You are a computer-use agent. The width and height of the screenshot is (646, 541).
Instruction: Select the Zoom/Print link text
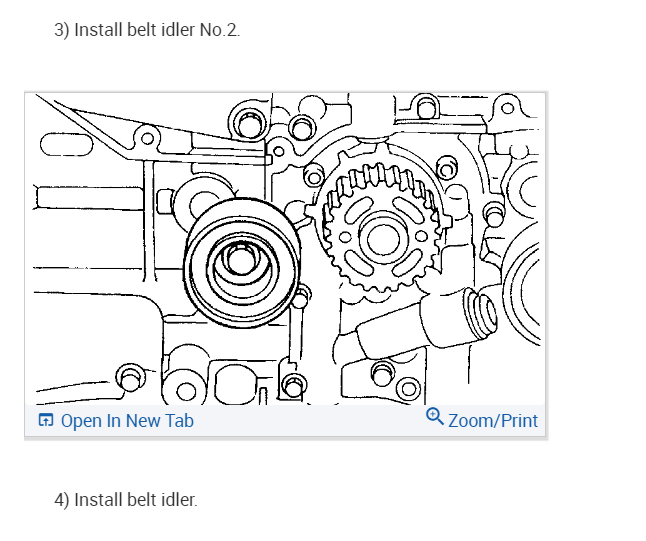click(x=493, y=421)
